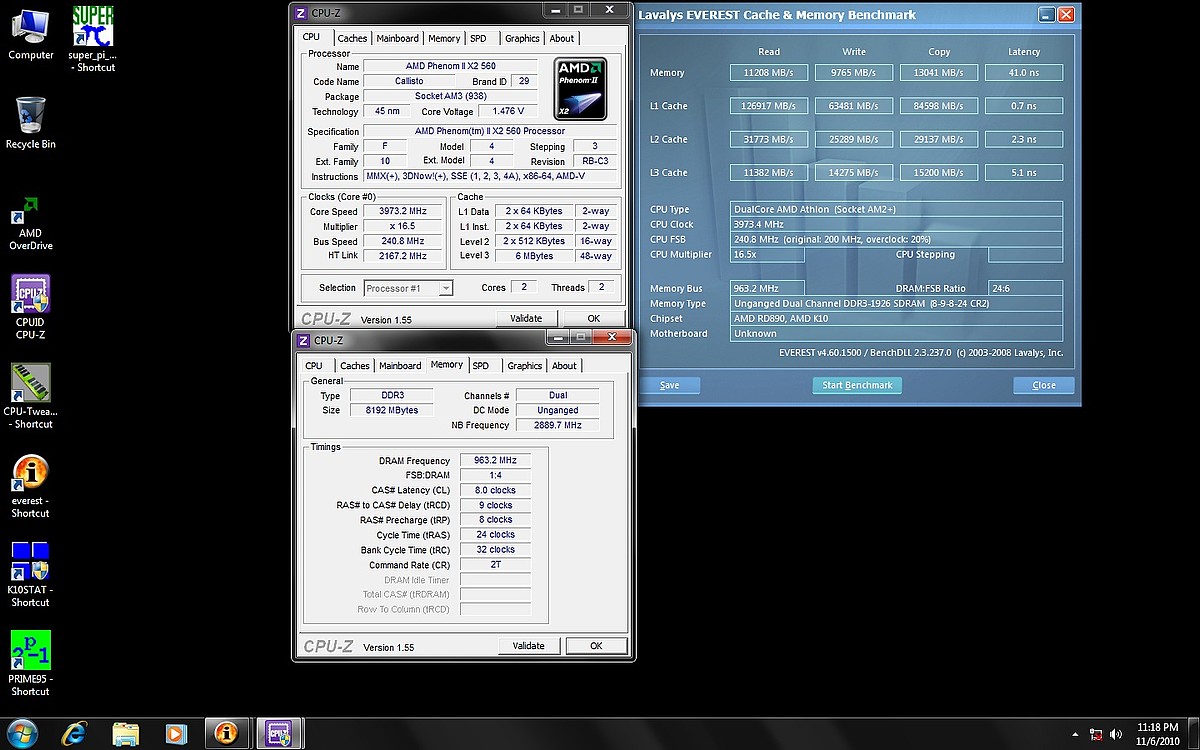
Task: Click the Core Voltage value 1.476 V
Action: (507, 112)
